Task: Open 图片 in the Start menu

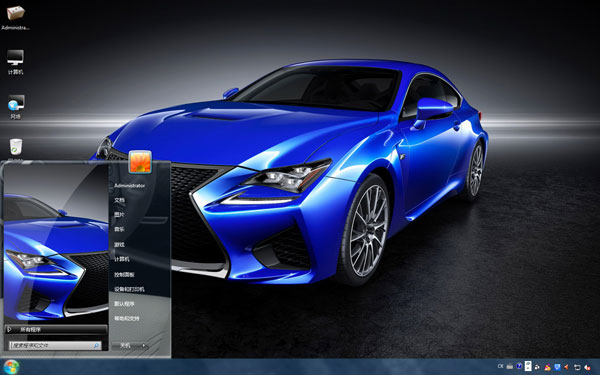Action: pyautogui.click(x=119, y=215)
